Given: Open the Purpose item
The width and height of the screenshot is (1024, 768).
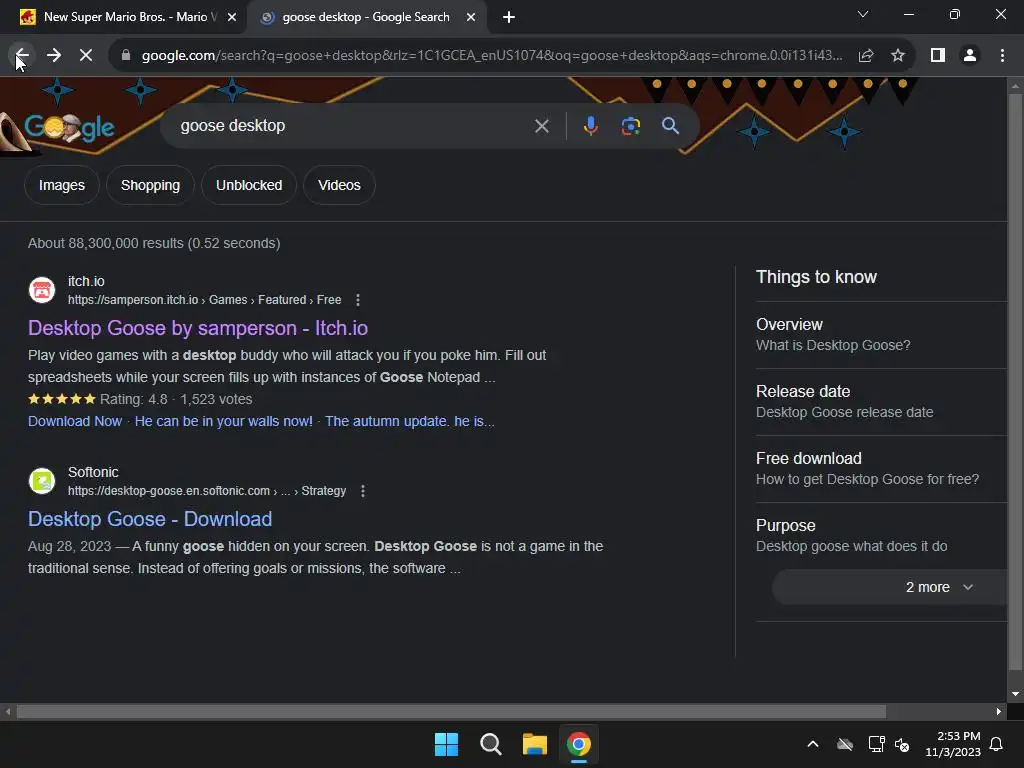Looking at the screenshot, I should [x=881, y=536].
